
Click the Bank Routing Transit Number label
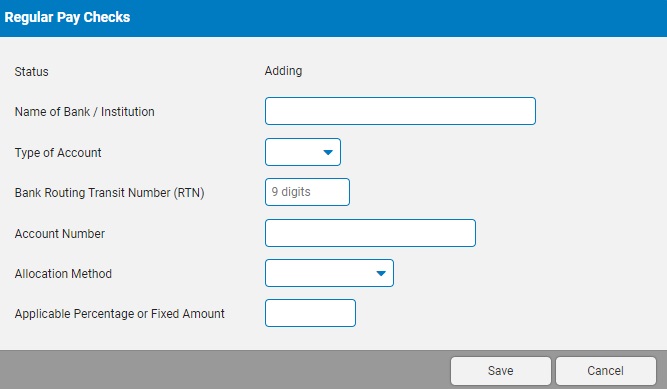tap(109, 193)
